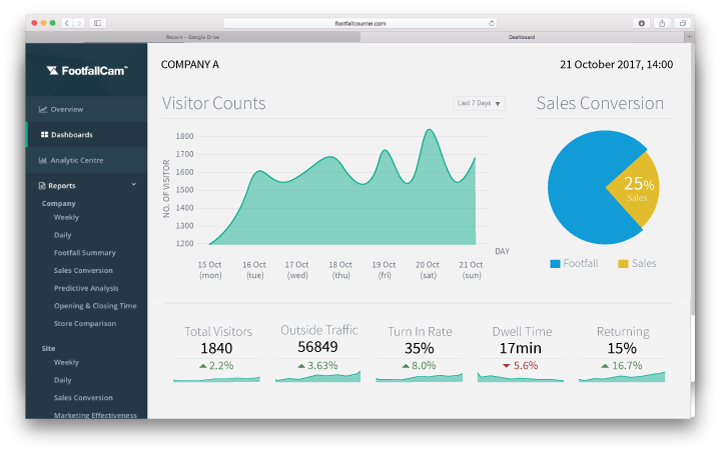Collapse the Reports section chevron
This screenshot has height=454, width=720.
tap(134, 185)
